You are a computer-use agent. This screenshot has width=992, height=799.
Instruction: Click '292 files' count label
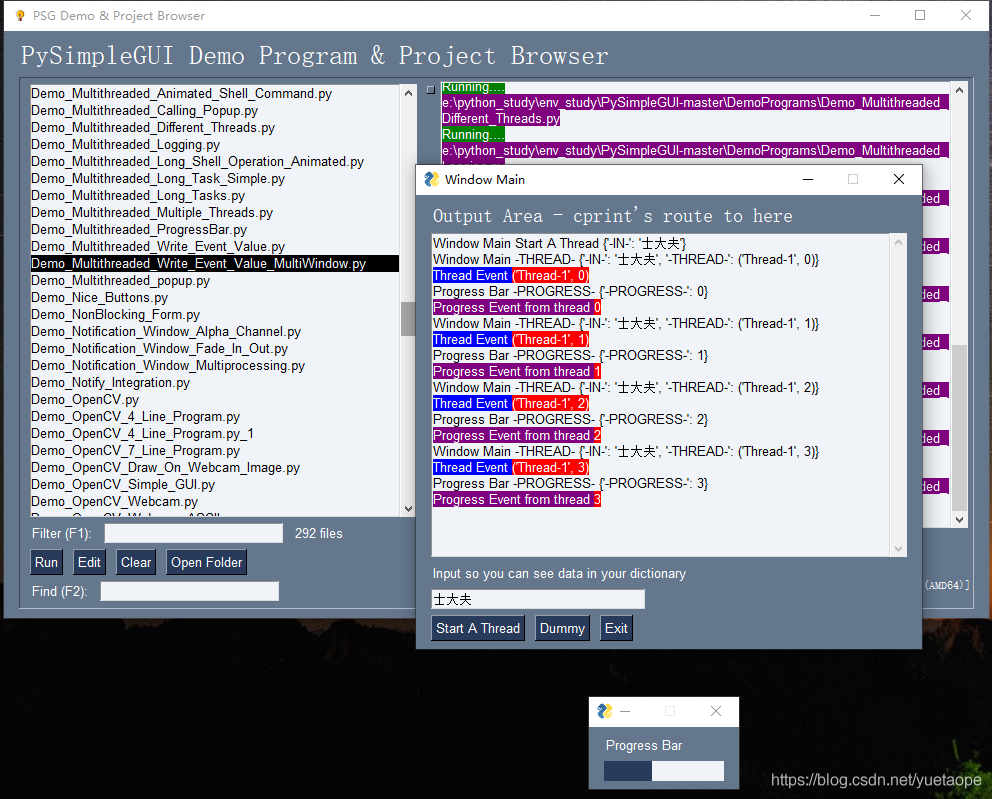click(x=318, y=534)
